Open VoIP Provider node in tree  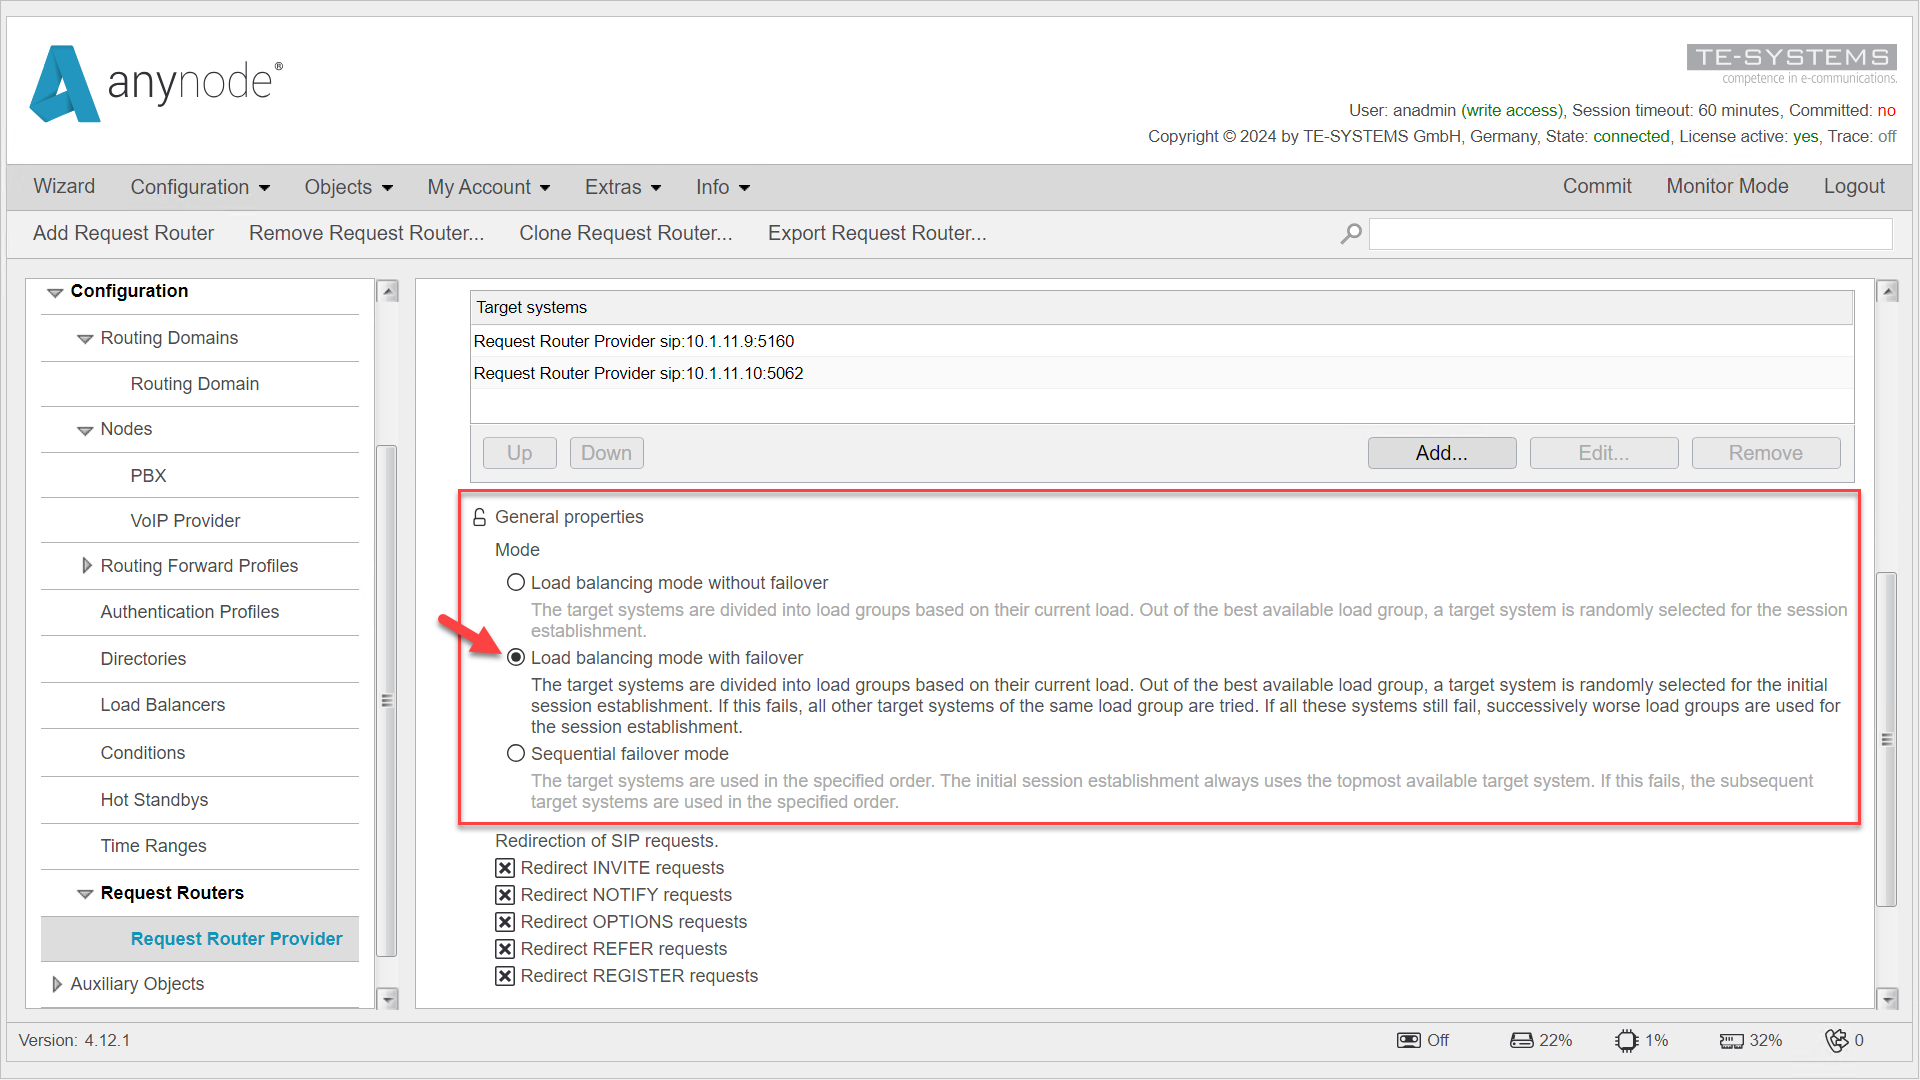point(185,521)
